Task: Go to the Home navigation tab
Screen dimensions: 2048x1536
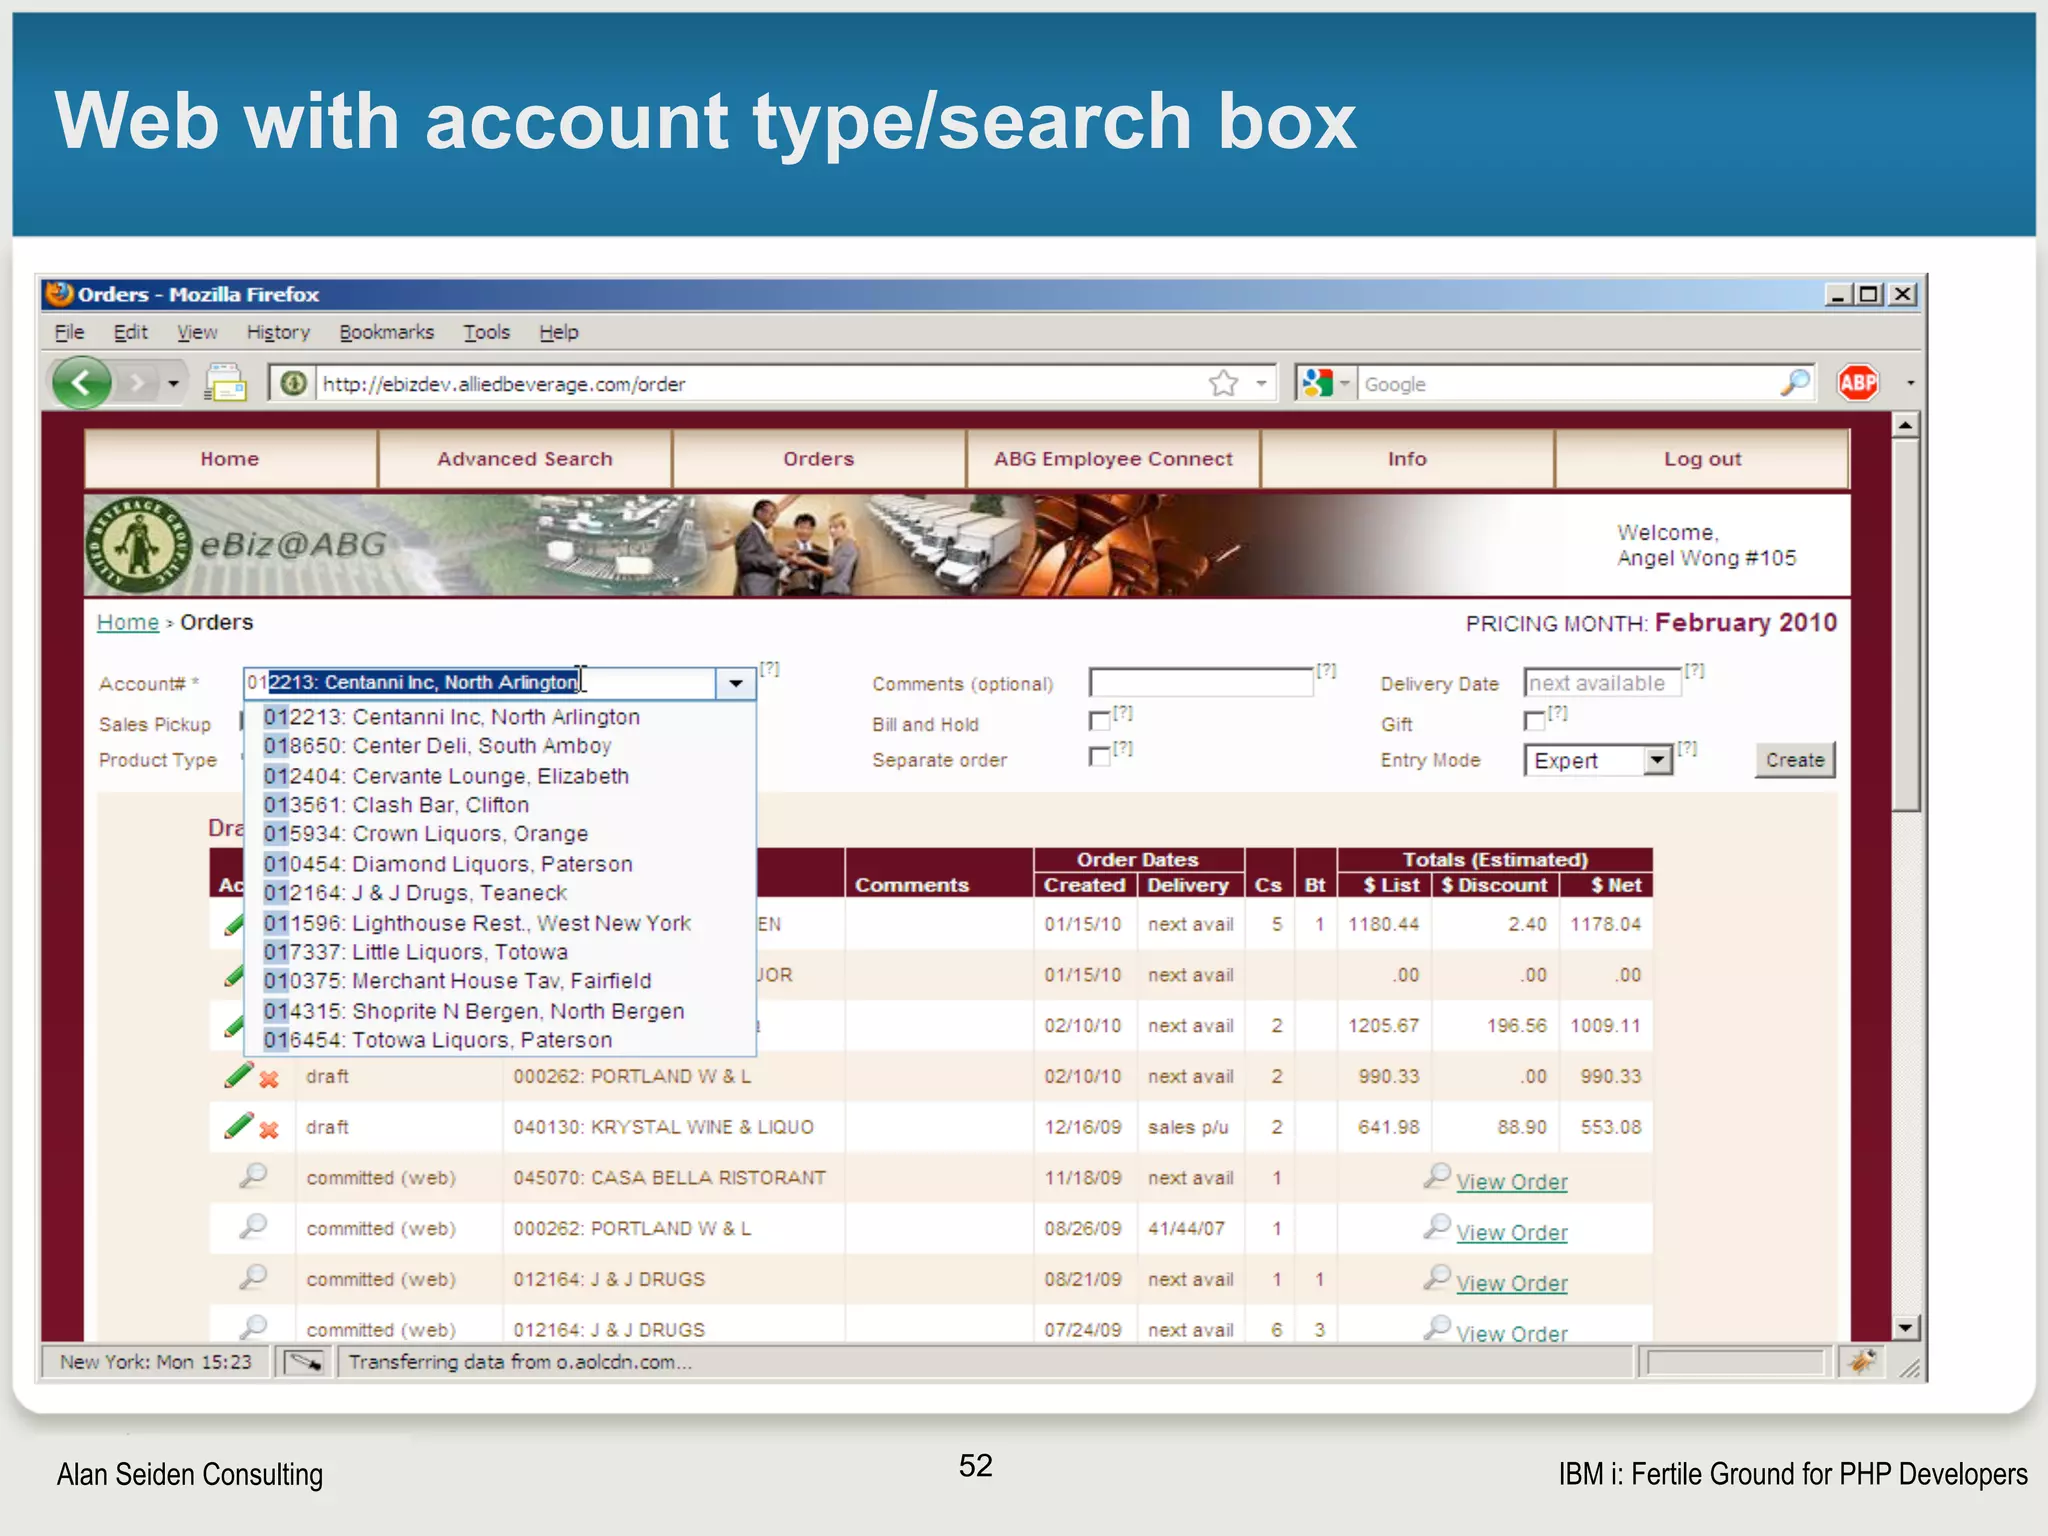Action: click(x=230, y=459)
